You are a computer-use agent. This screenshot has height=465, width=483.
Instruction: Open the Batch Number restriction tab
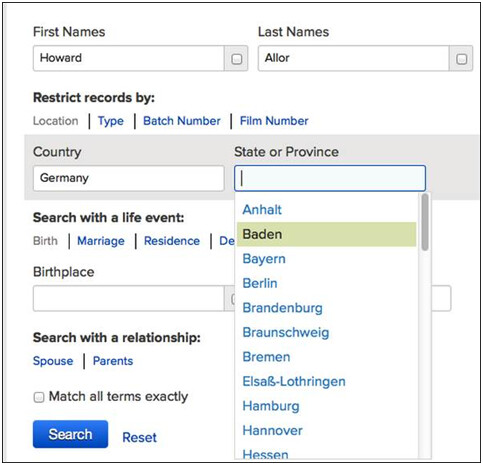[182, 121]
